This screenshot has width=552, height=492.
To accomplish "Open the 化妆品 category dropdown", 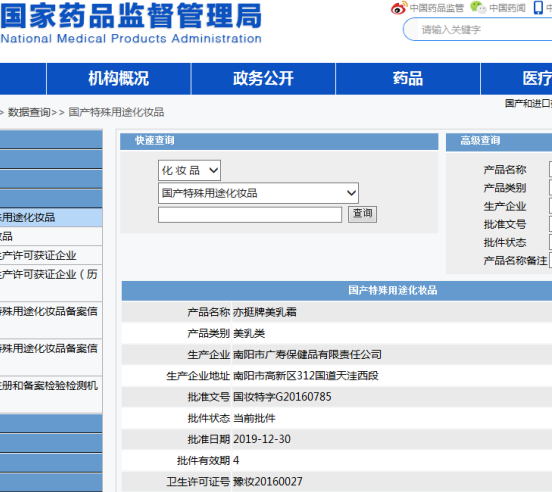I will click(x=189, y=170).
